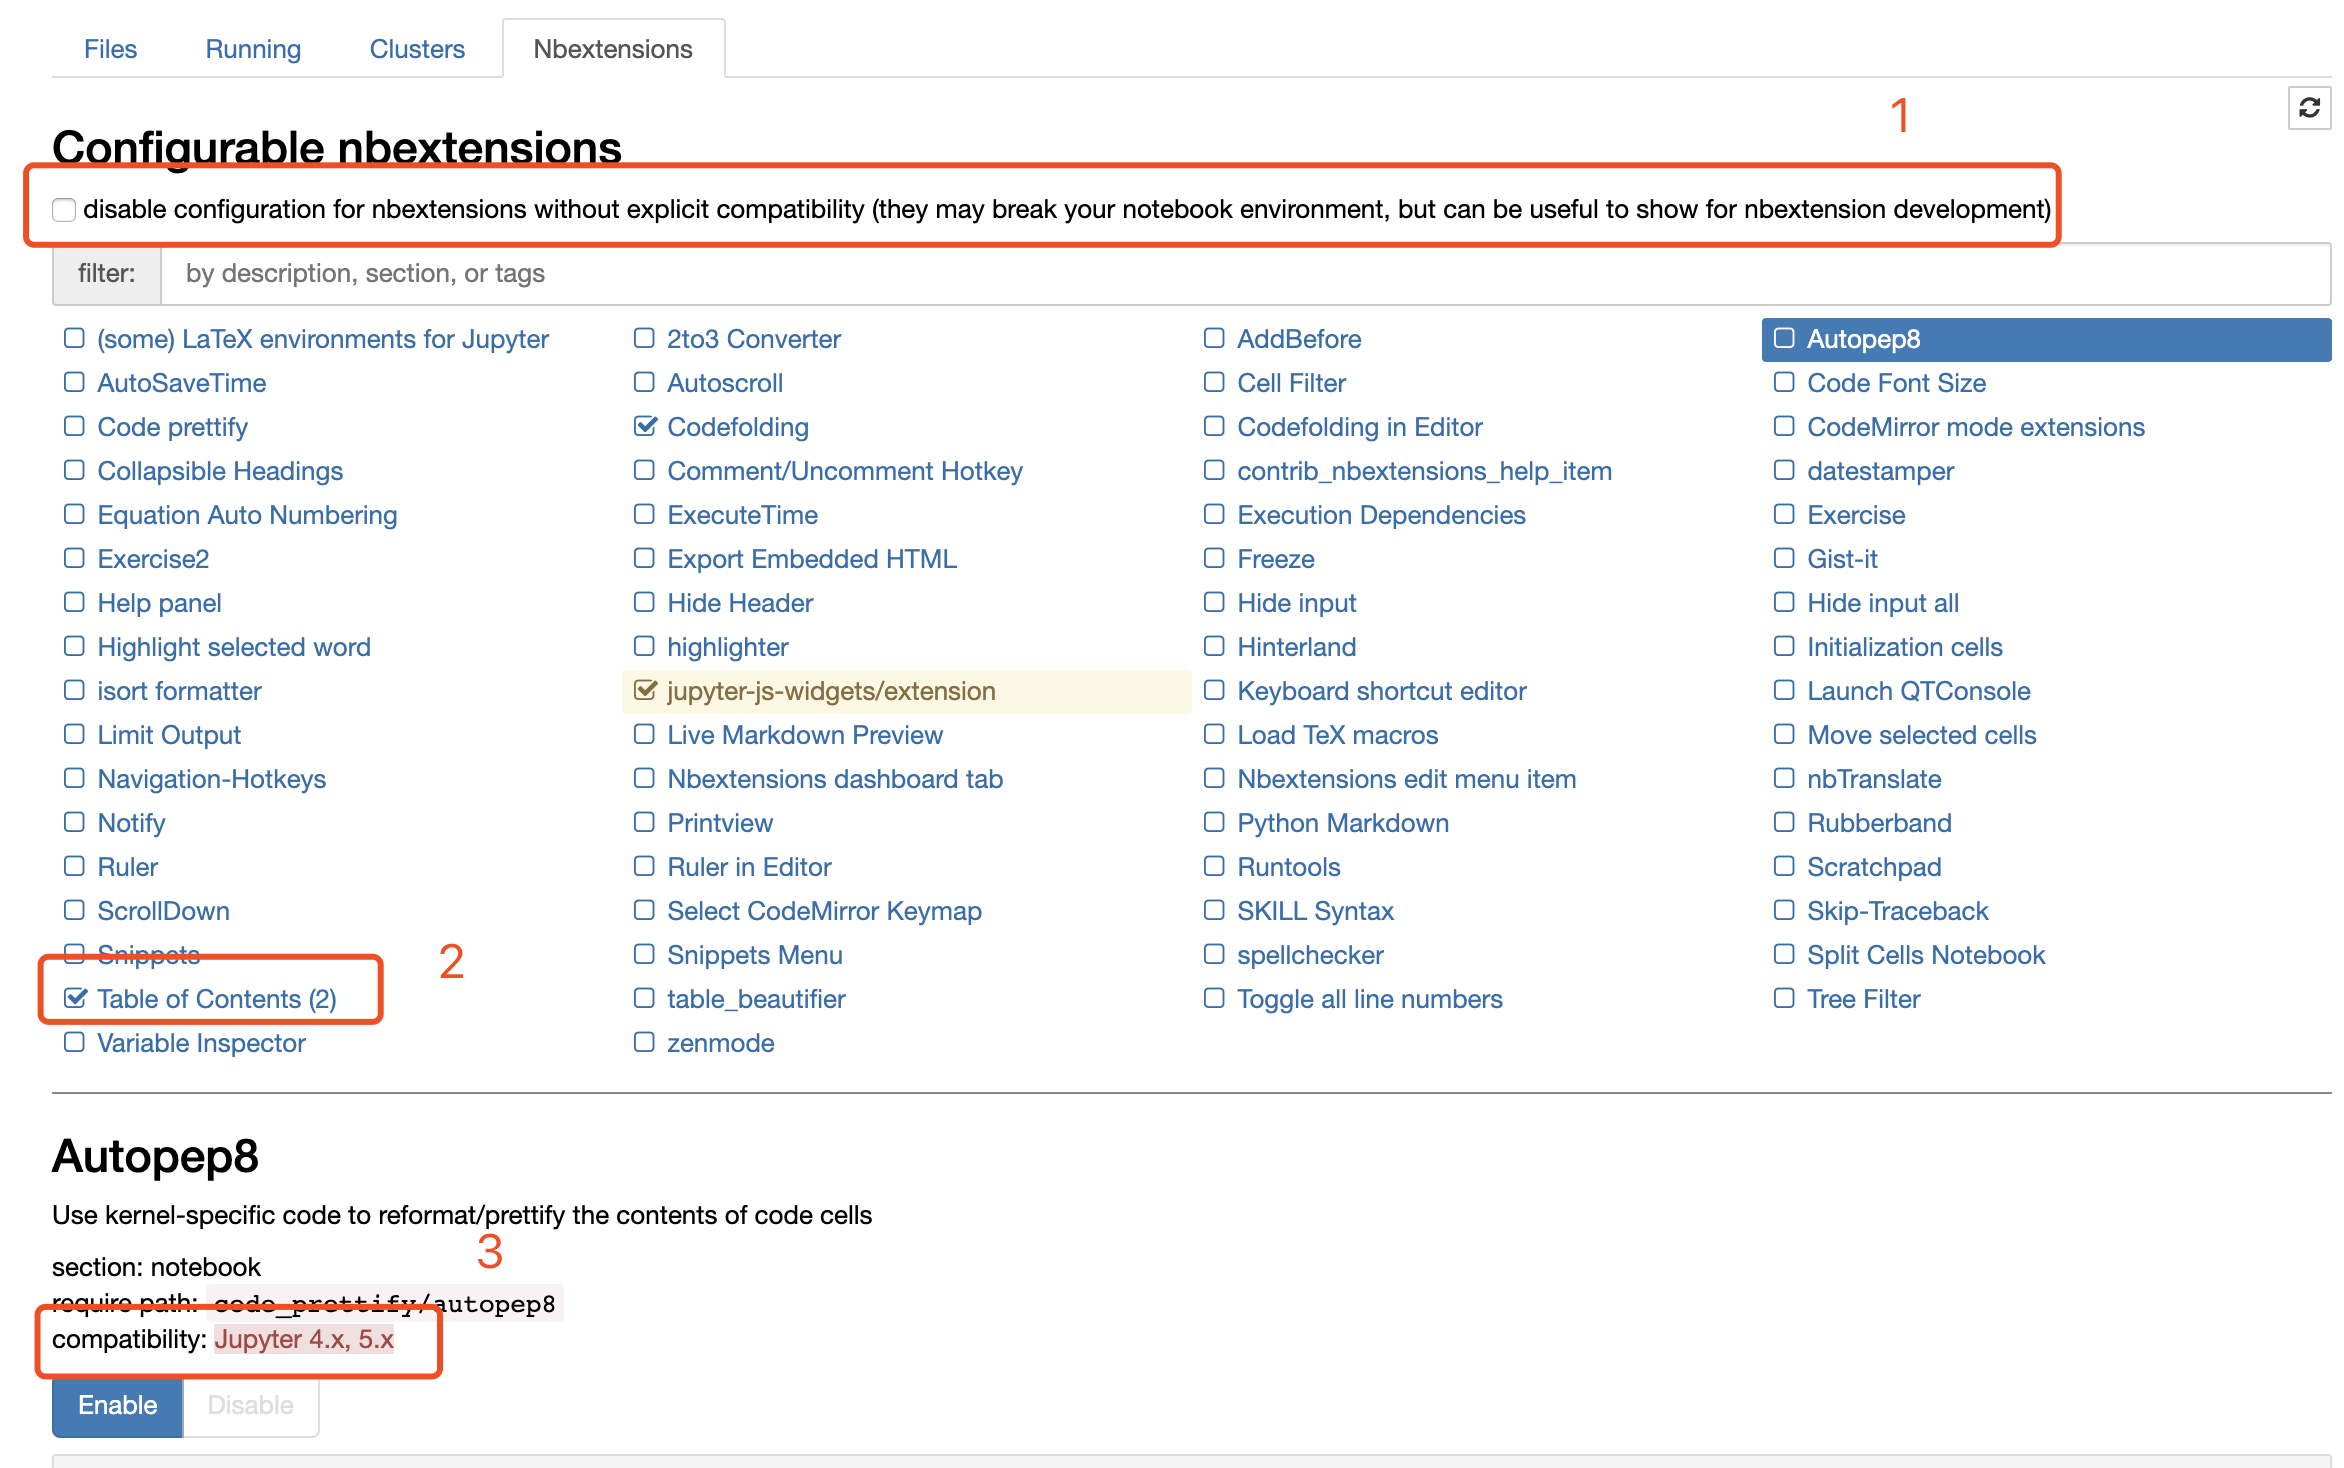Select the Collapsible Headings extension
The image size is (2344, 1468).
[220, 471]
